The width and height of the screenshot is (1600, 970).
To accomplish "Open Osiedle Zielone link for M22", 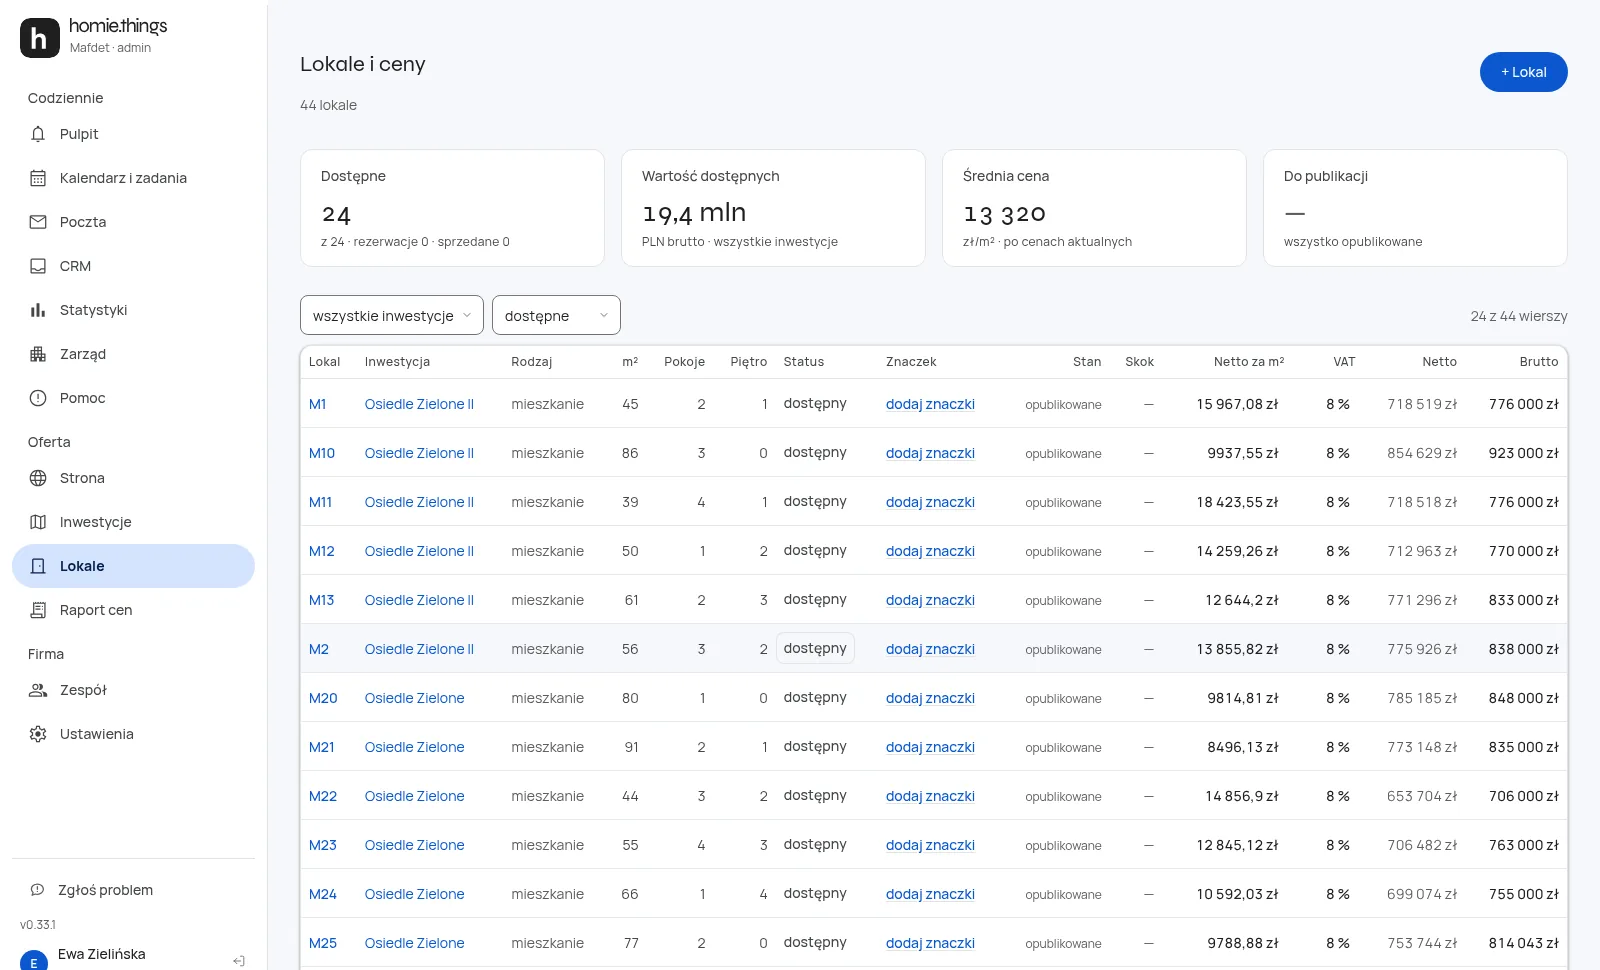I will [x=414, y=796].
